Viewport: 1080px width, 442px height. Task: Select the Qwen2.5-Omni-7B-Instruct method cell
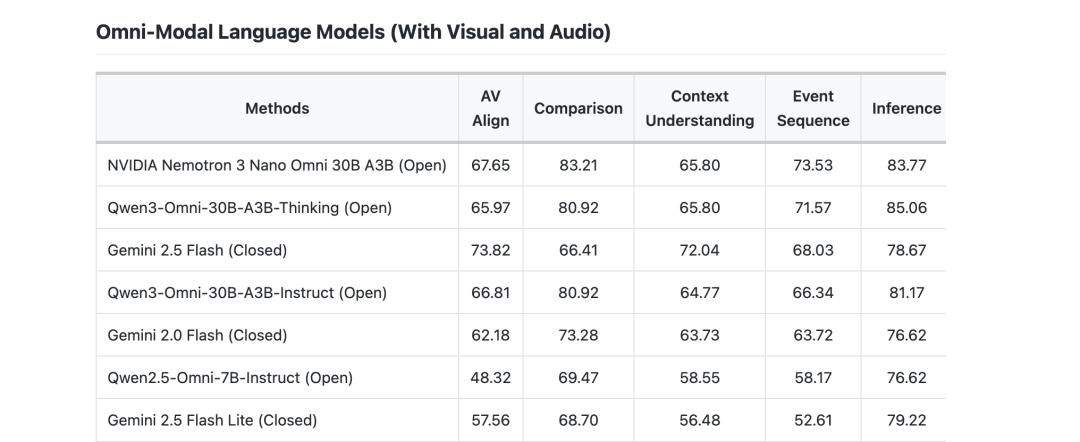tap(230, 378)
